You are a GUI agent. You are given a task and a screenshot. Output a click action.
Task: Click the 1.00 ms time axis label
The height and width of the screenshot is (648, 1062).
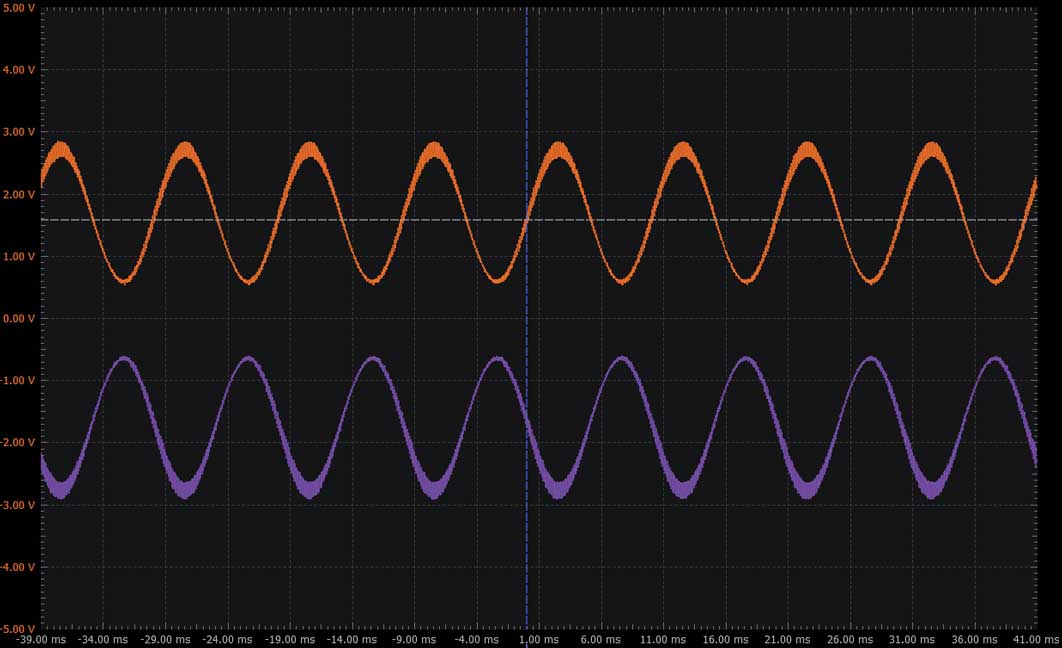coord(539,639)
